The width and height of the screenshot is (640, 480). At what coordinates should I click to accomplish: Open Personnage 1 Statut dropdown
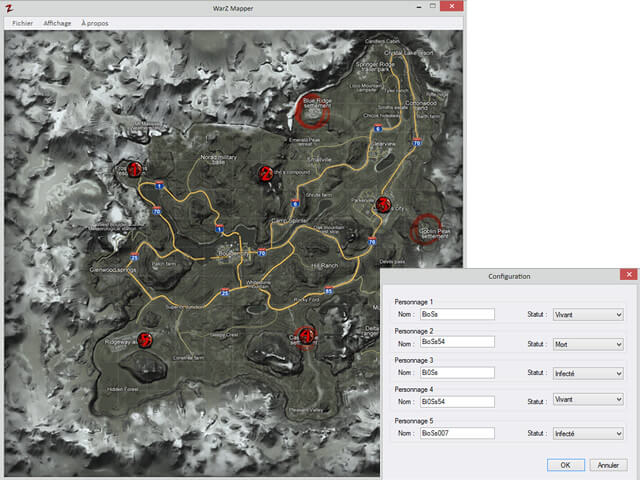pyautogui.click(x=588, y=315)
